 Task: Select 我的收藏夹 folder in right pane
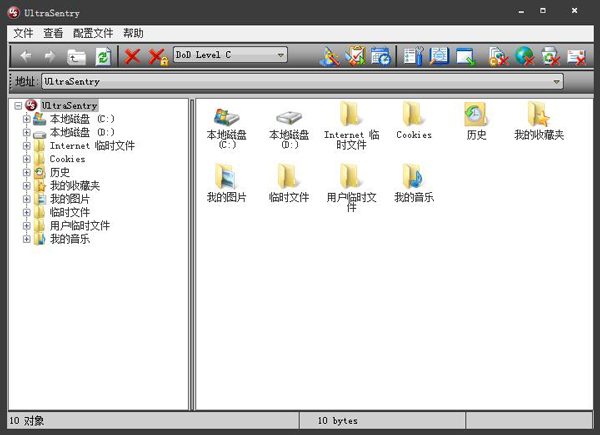point(538,114)
